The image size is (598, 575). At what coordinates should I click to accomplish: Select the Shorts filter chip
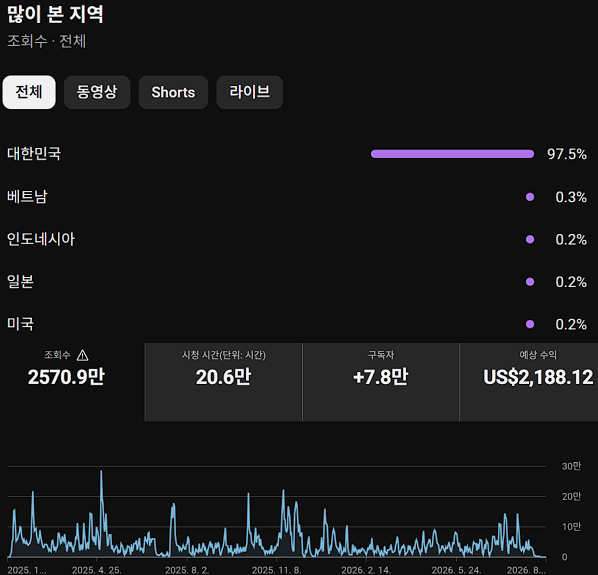(x=173, y=92)
